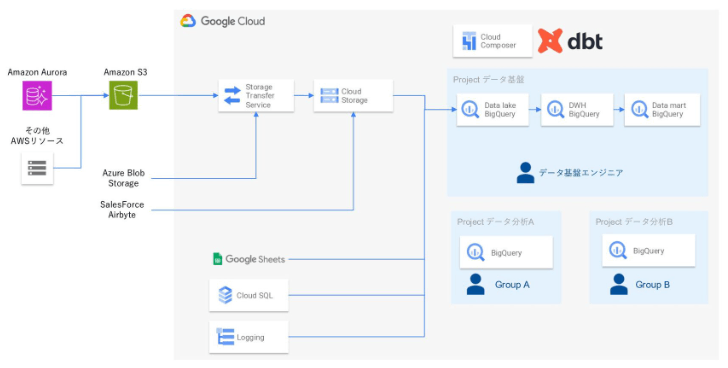
Task: Open the Cloud Composer icon
Action: pos(469,41)
